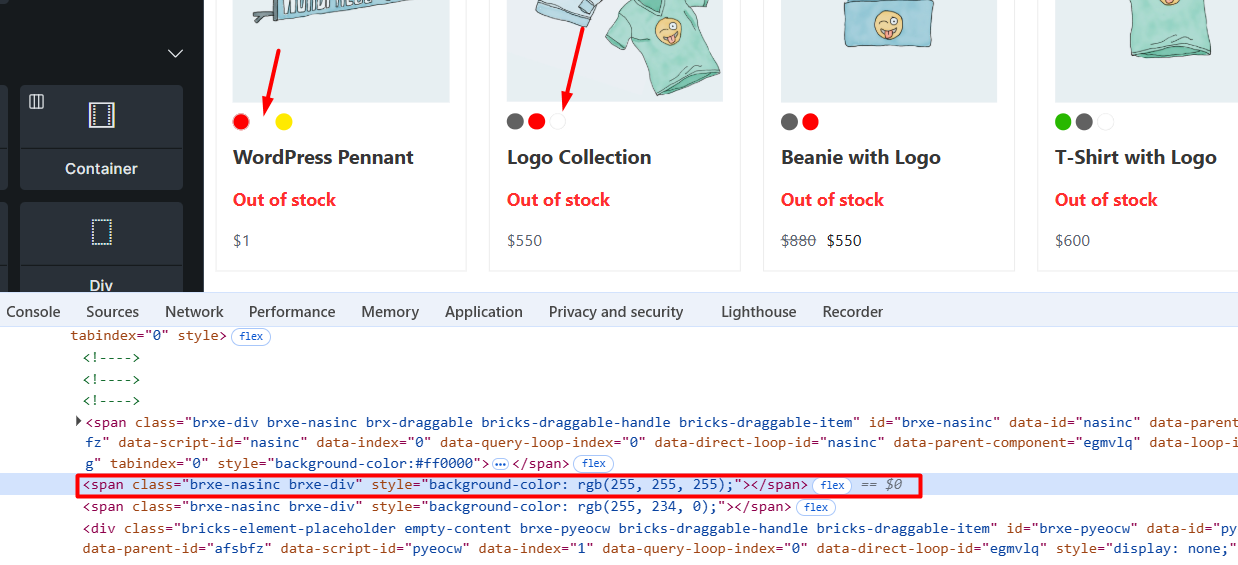This screenshot has width=1238, height=565.
Task: Click the ellipsis icon inside the first span tag
Action: (x=500, y=464)
